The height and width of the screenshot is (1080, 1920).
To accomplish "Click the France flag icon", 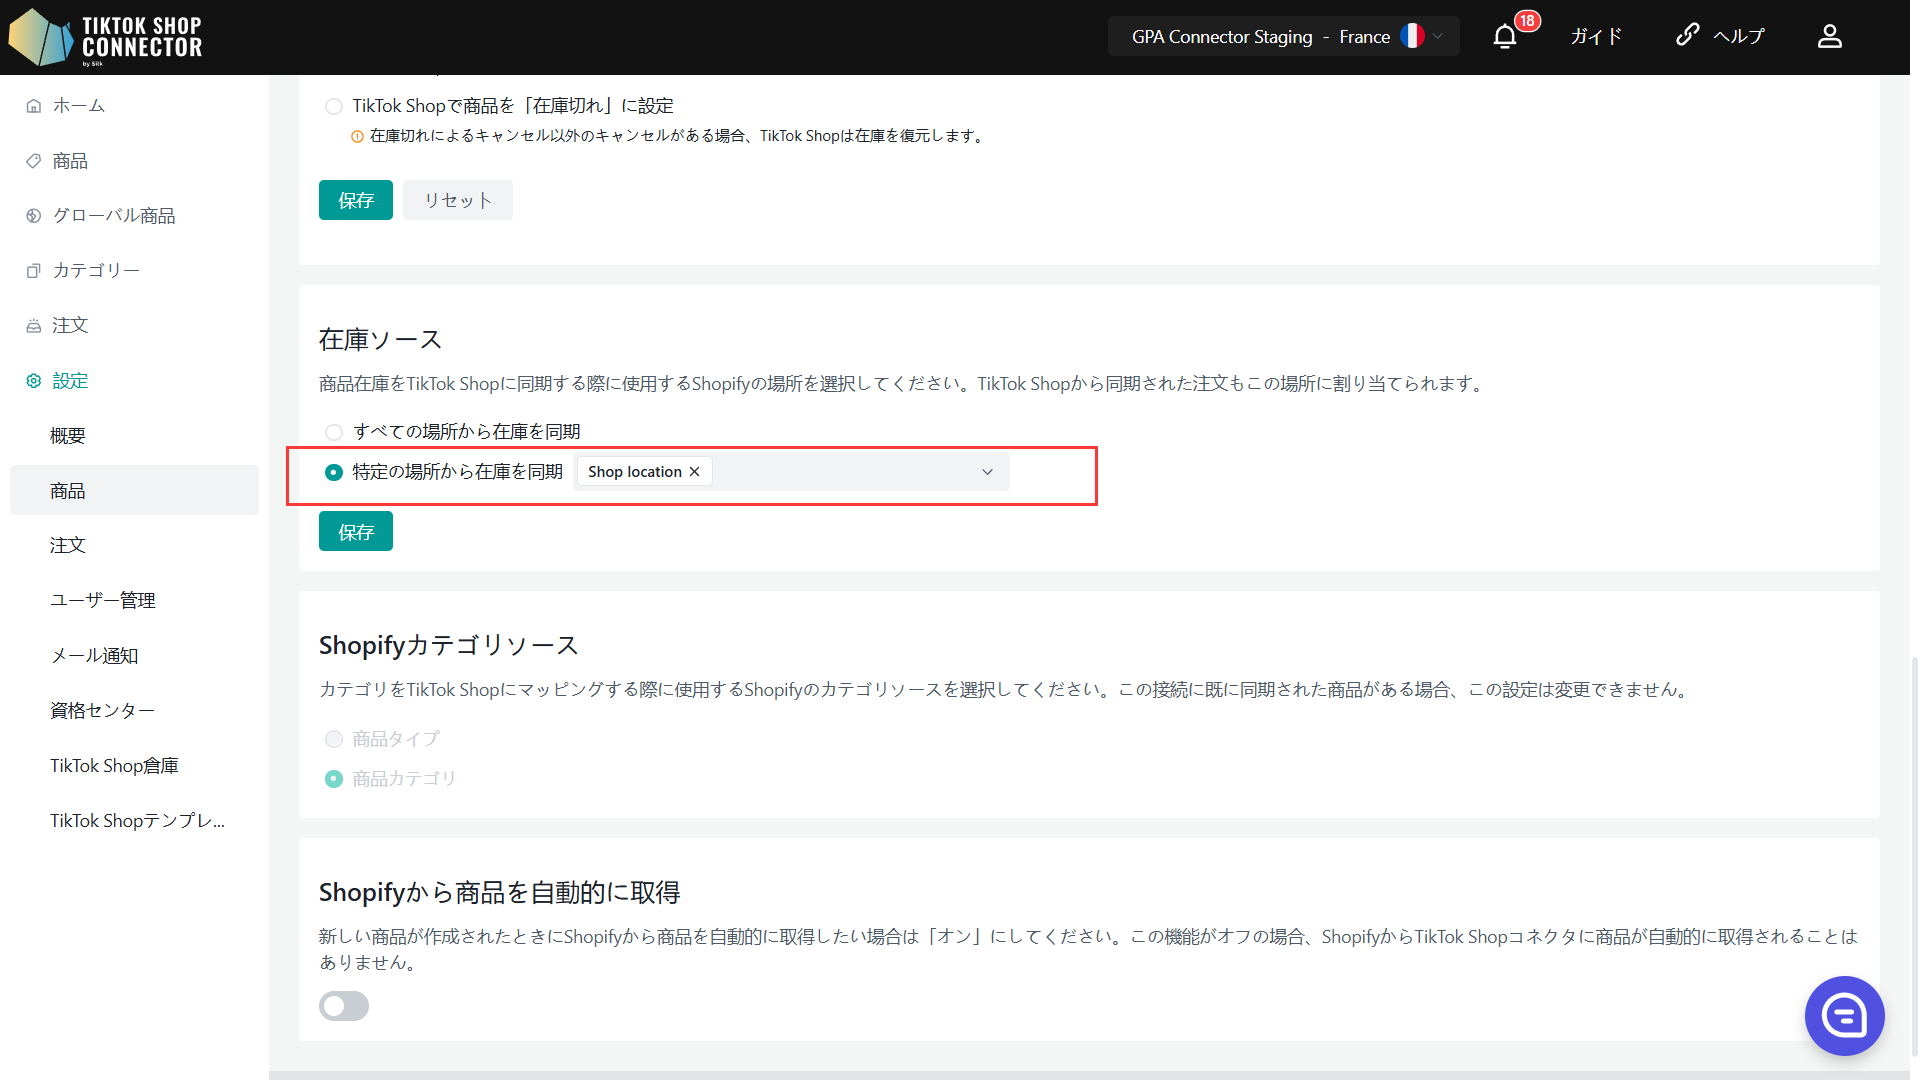I will coord(1411,36).
